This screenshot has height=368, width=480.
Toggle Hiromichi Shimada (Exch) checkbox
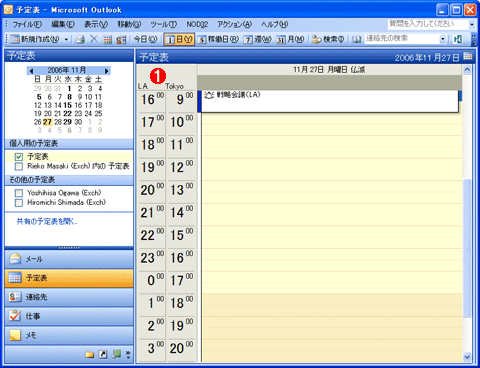(x=19, y=203)
